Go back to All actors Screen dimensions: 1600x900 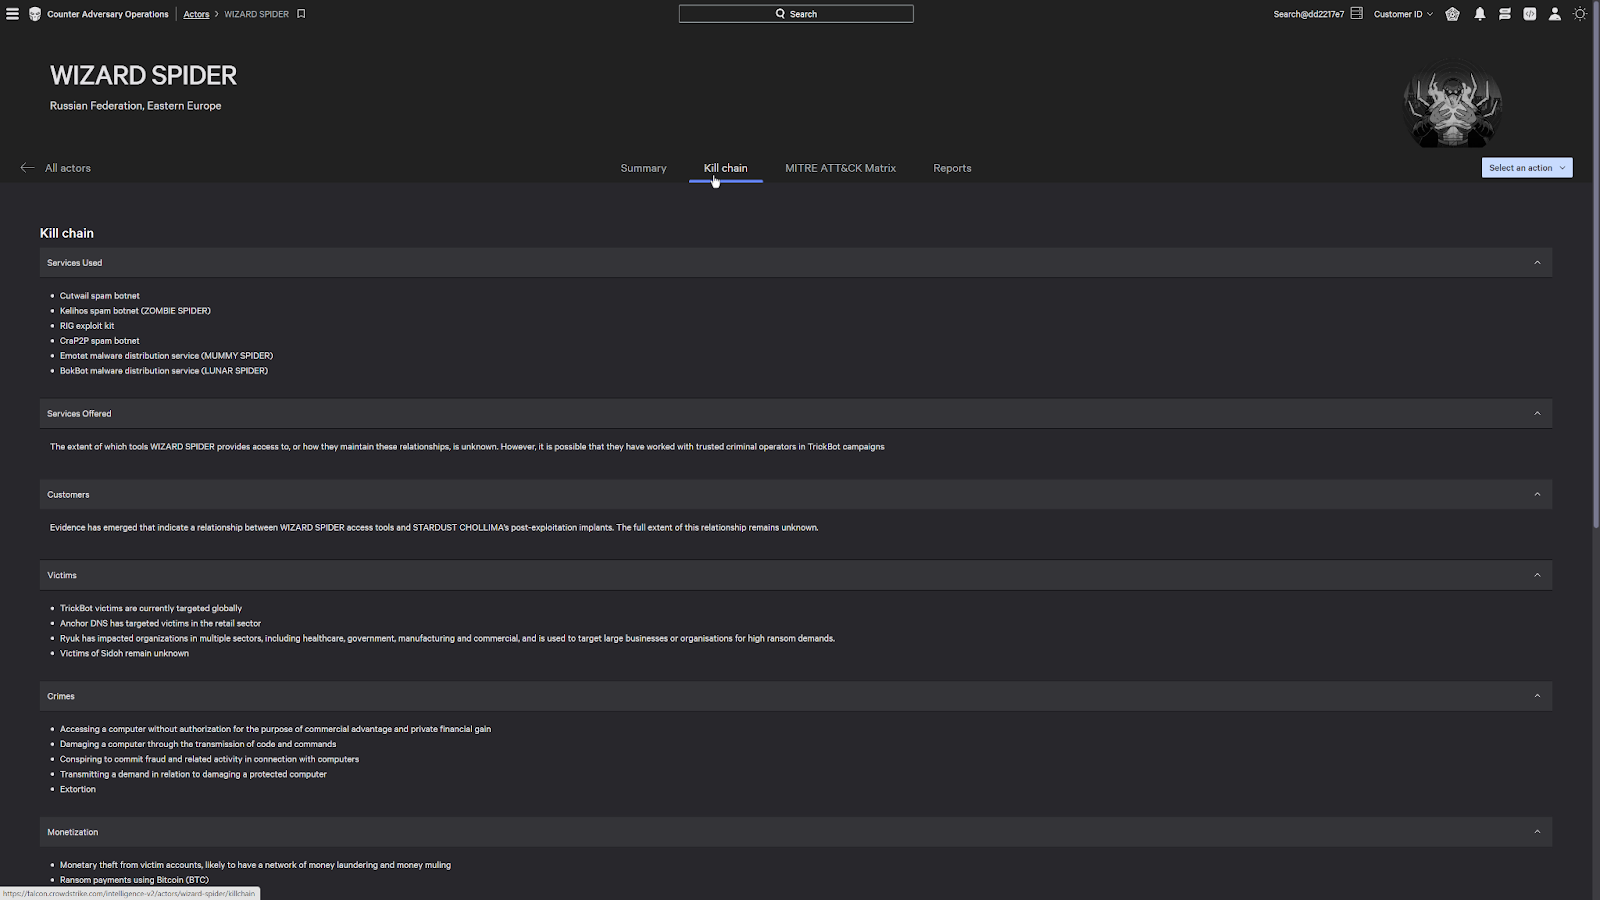67,168
